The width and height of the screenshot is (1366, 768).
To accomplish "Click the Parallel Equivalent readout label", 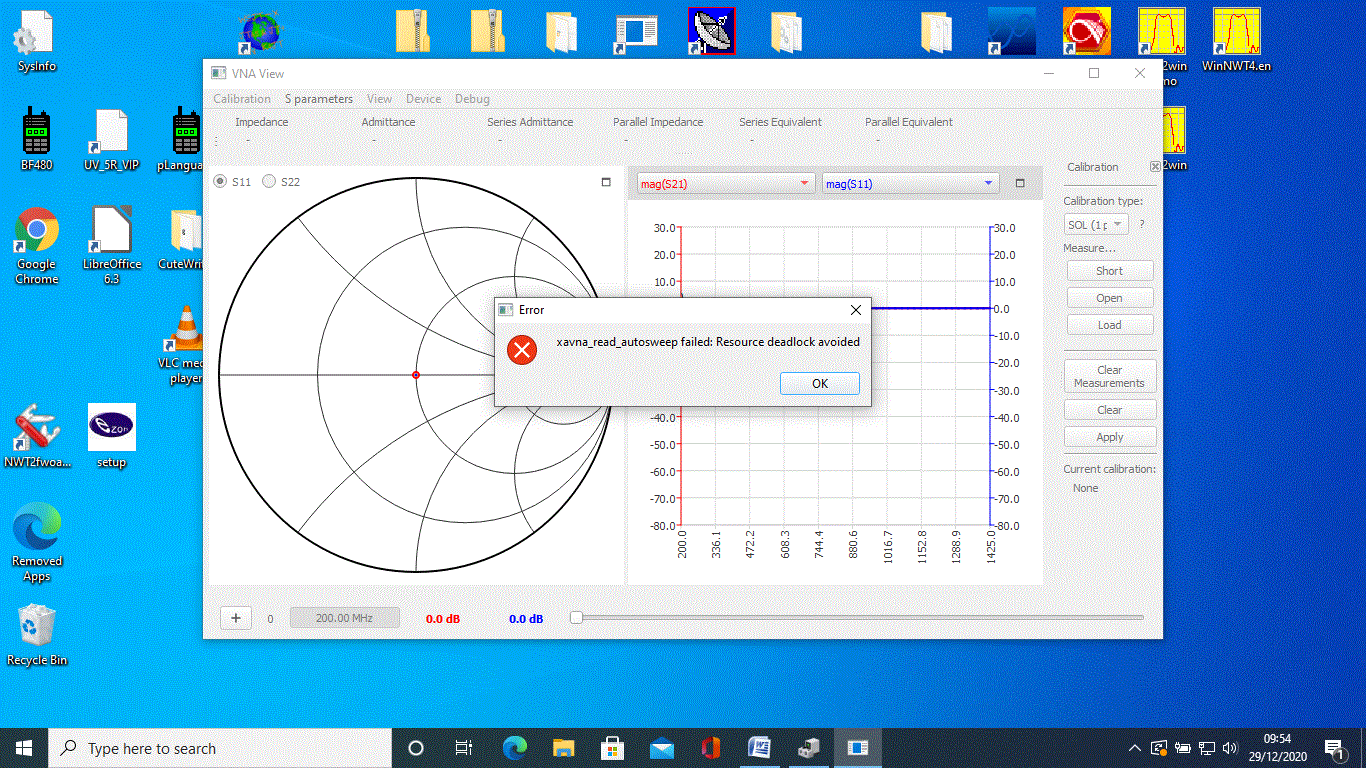I will click(x=908, y=122).
